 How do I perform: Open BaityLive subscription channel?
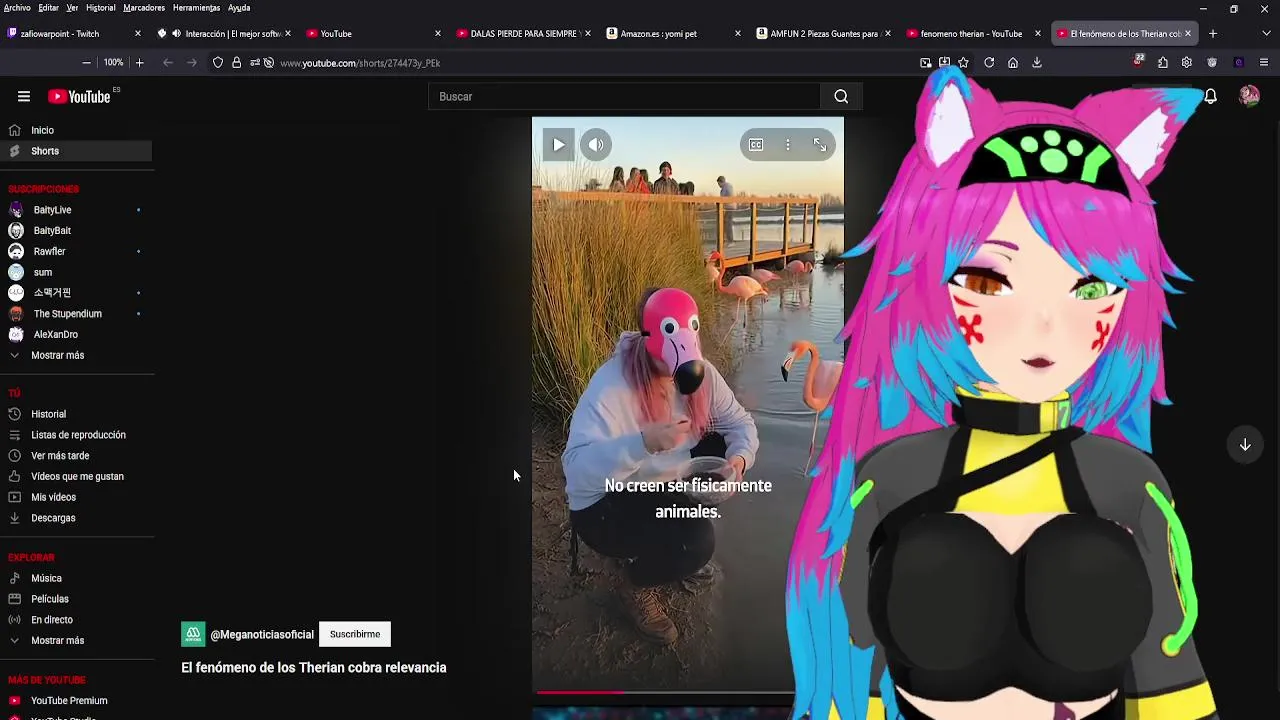pyautogui.click(x=52, y=210)
